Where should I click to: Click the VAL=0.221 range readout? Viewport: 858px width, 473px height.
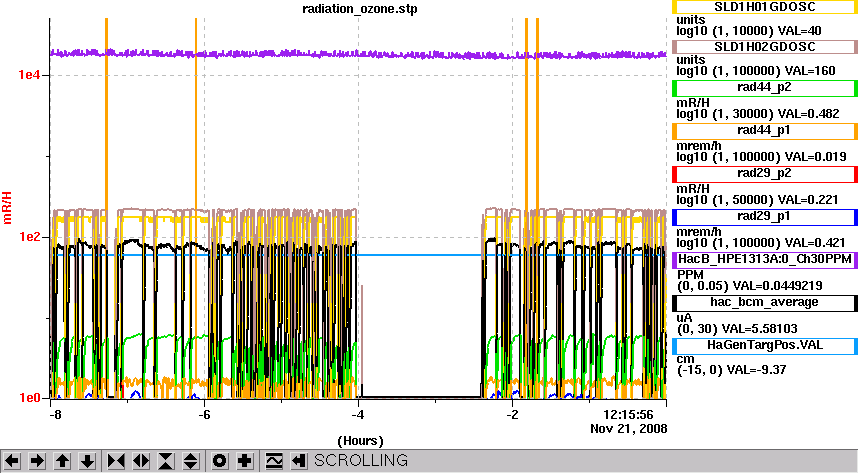tap(757, 200)
